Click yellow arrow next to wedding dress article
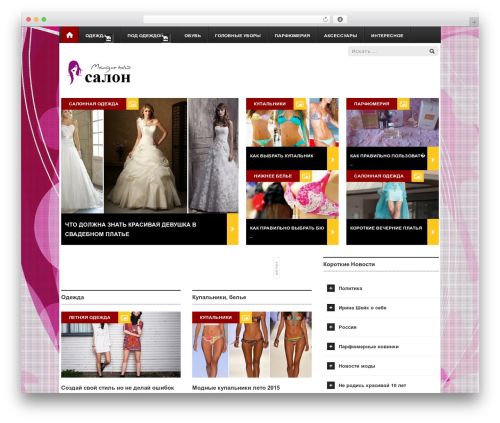Screen dimensions: 500x423 point(233,229)
